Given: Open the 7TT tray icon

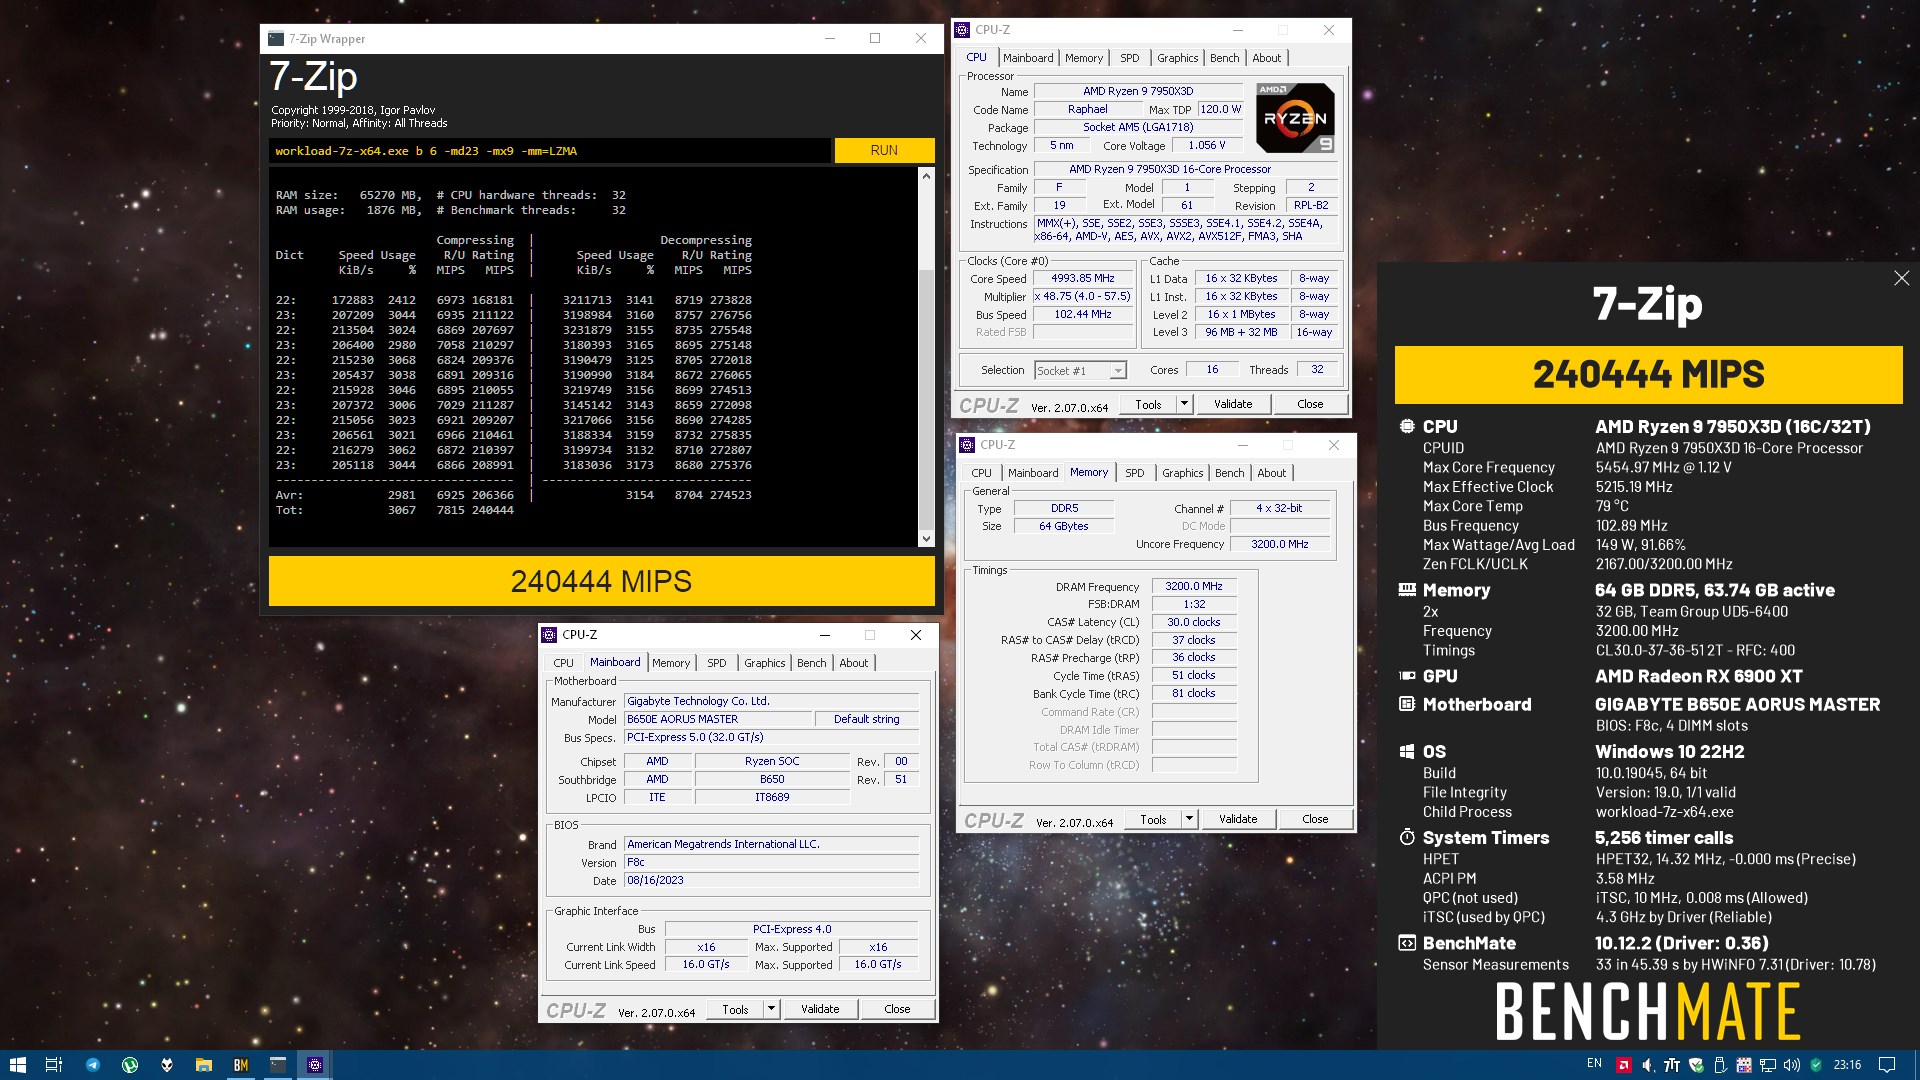Looking at the screenshot, I should [x=1671, y=1065].
